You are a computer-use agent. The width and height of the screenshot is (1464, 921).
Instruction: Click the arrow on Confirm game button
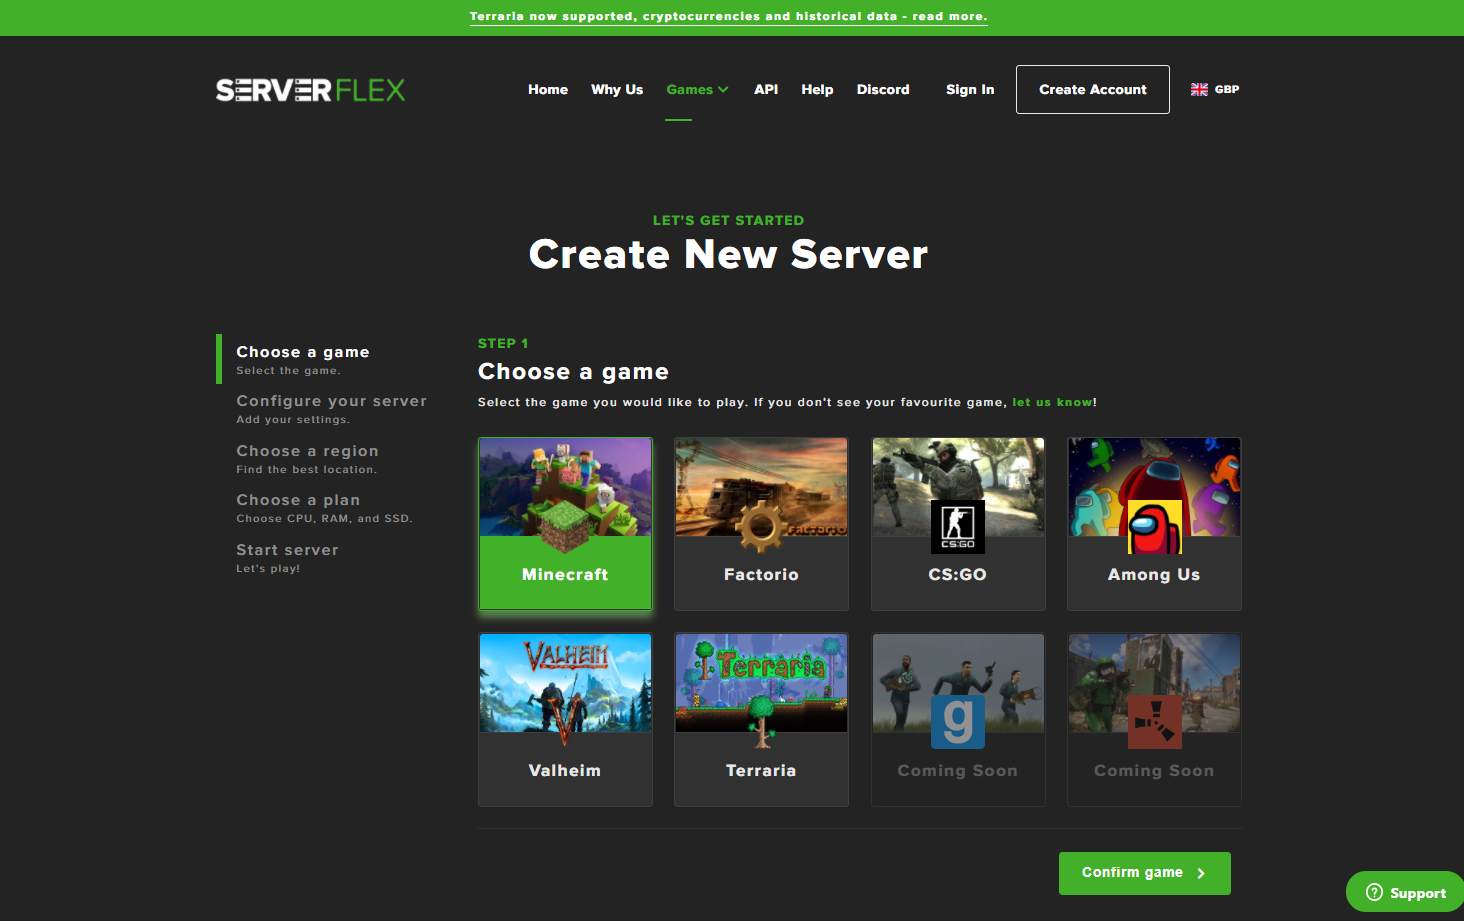1201,873
